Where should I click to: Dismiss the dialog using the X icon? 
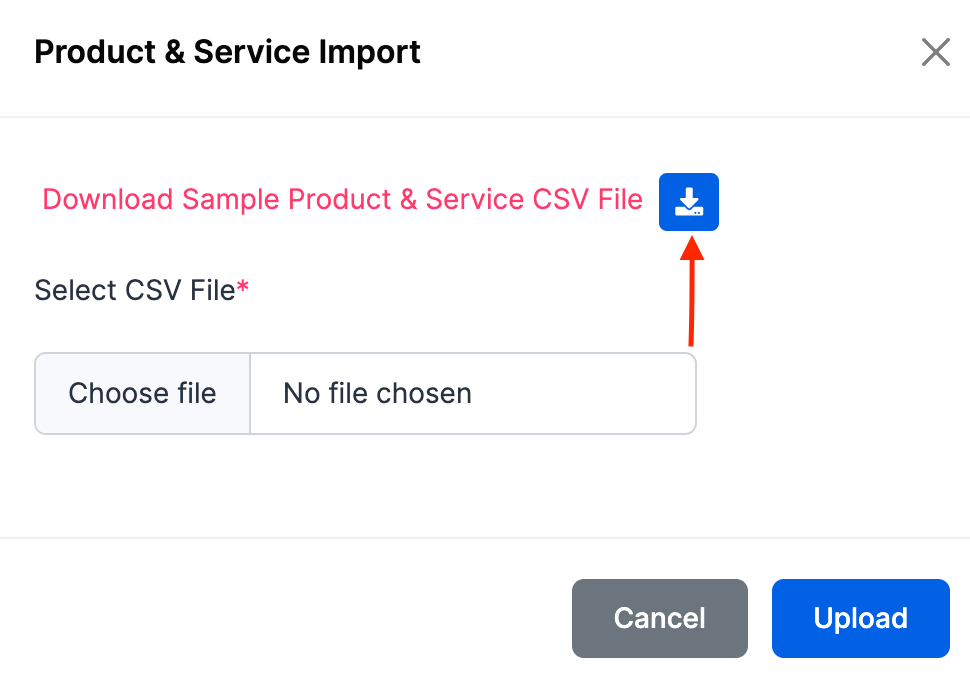[935, 52]
